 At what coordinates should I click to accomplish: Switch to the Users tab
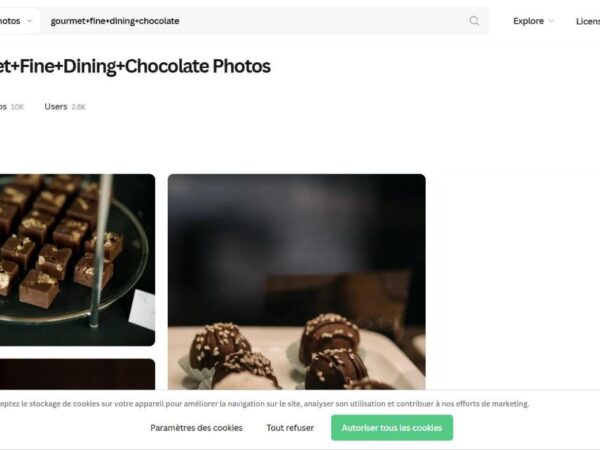click(56, 107)
